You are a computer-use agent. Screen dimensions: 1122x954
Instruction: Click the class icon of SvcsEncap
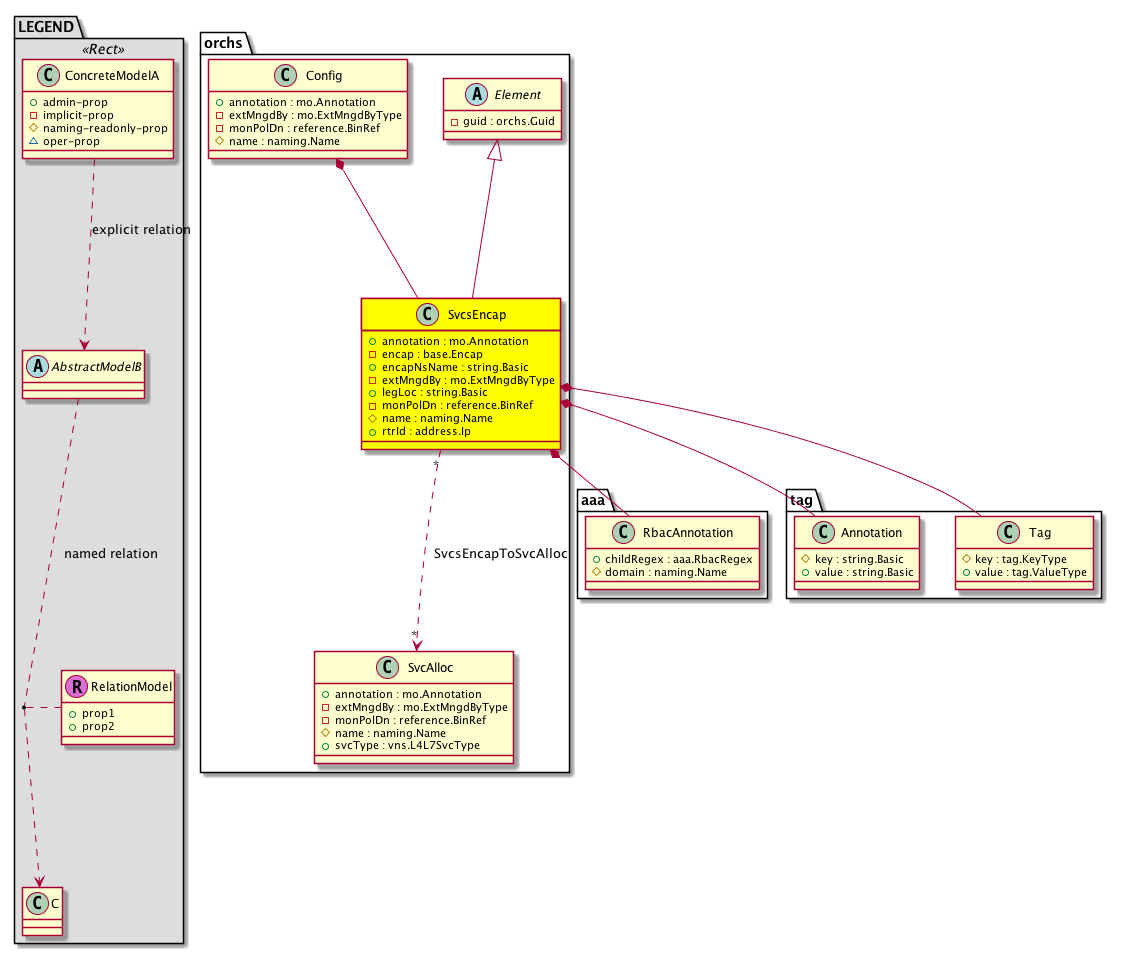click(427, 314)
